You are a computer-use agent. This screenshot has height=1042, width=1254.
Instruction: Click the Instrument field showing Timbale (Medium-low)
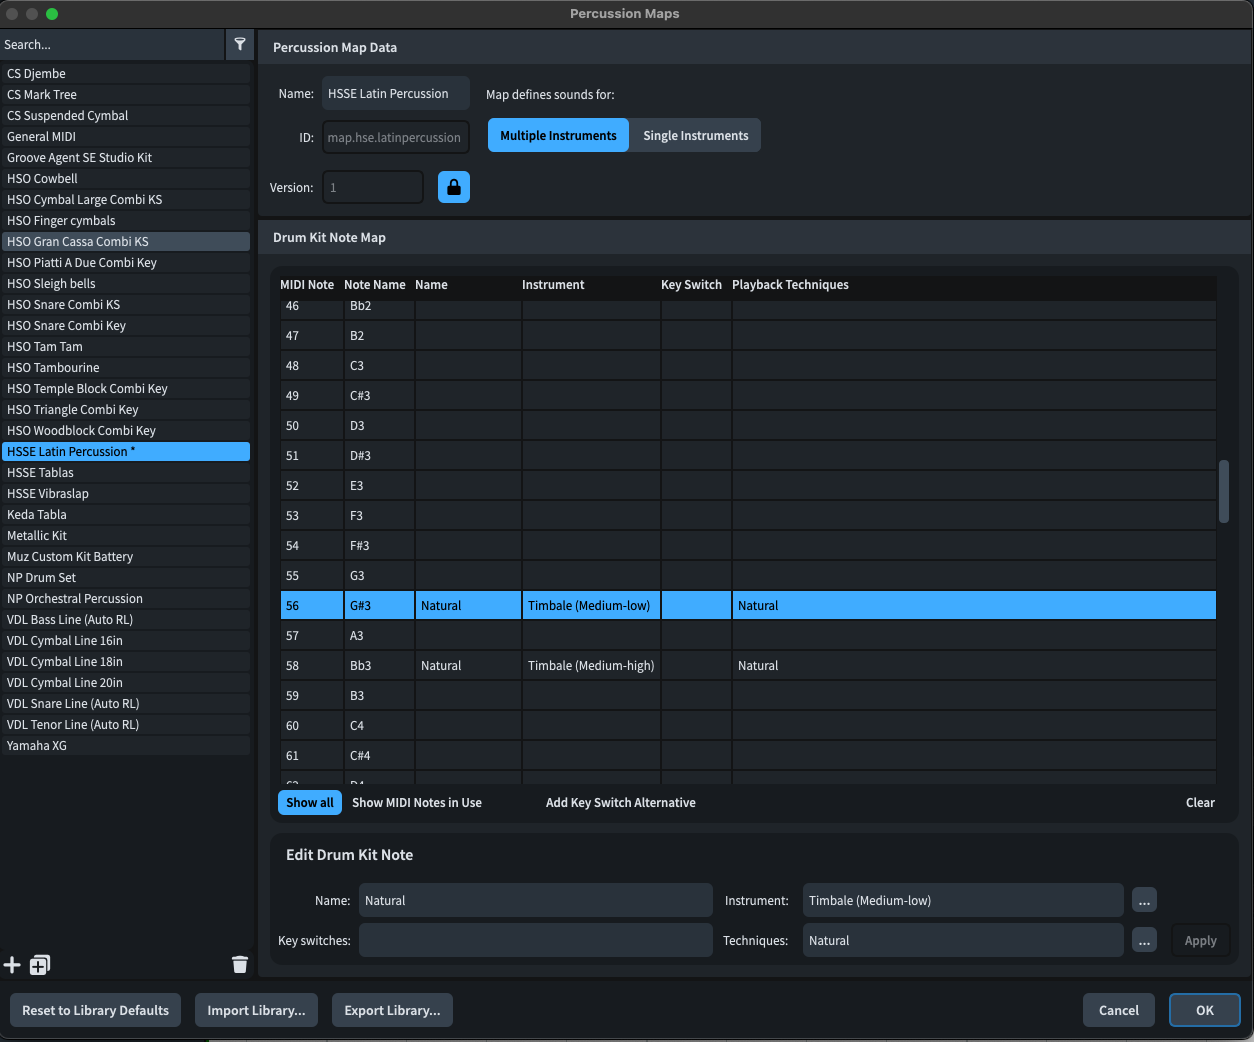pos(963,900)
